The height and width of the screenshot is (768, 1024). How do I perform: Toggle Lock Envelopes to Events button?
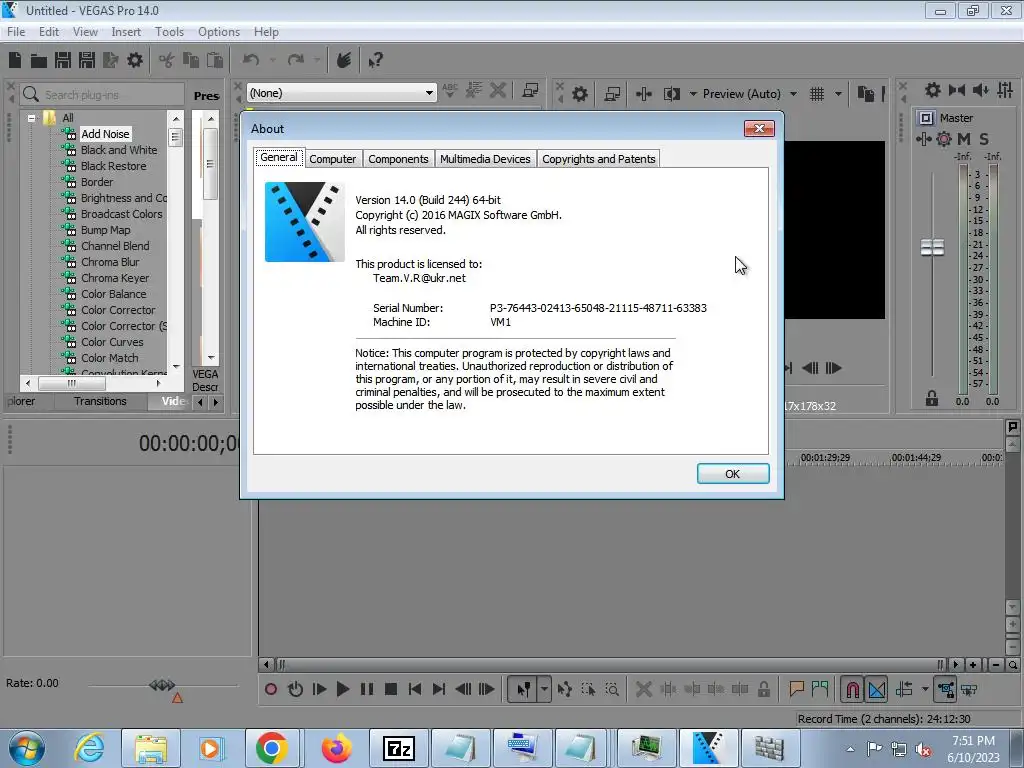945,689
